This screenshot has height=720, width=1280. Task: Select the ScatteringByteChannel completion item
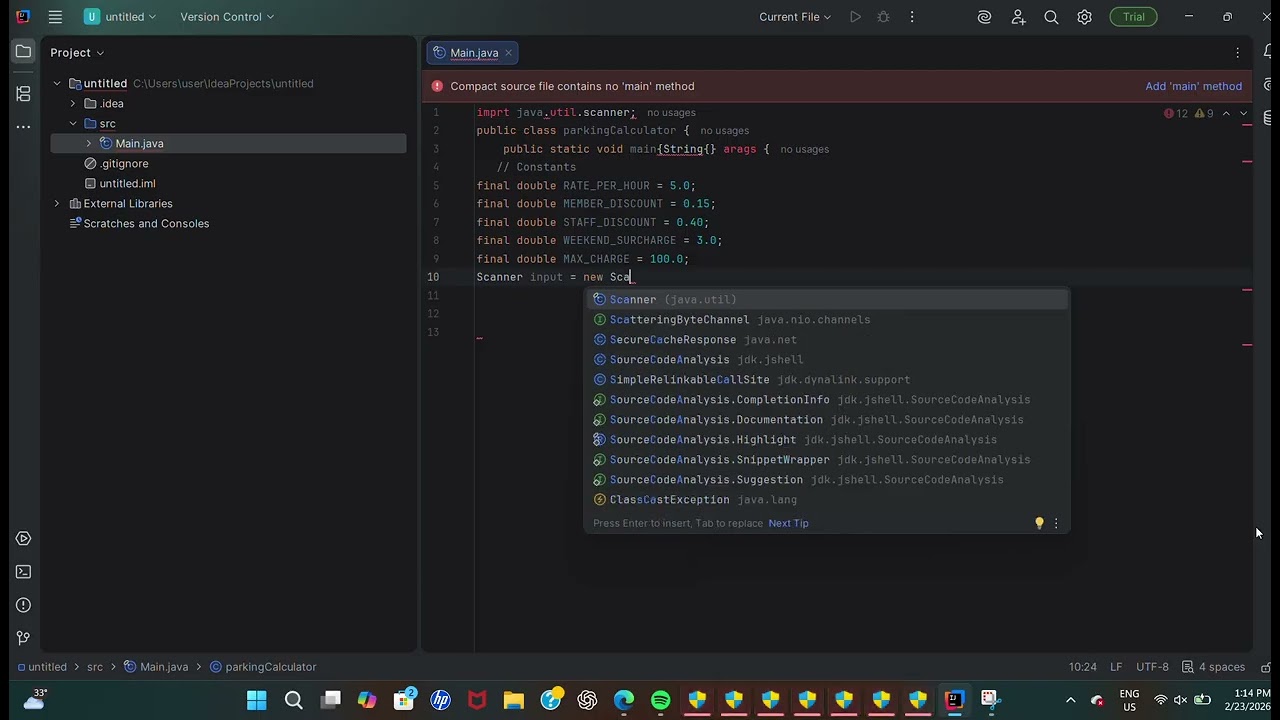pos(826,320)
